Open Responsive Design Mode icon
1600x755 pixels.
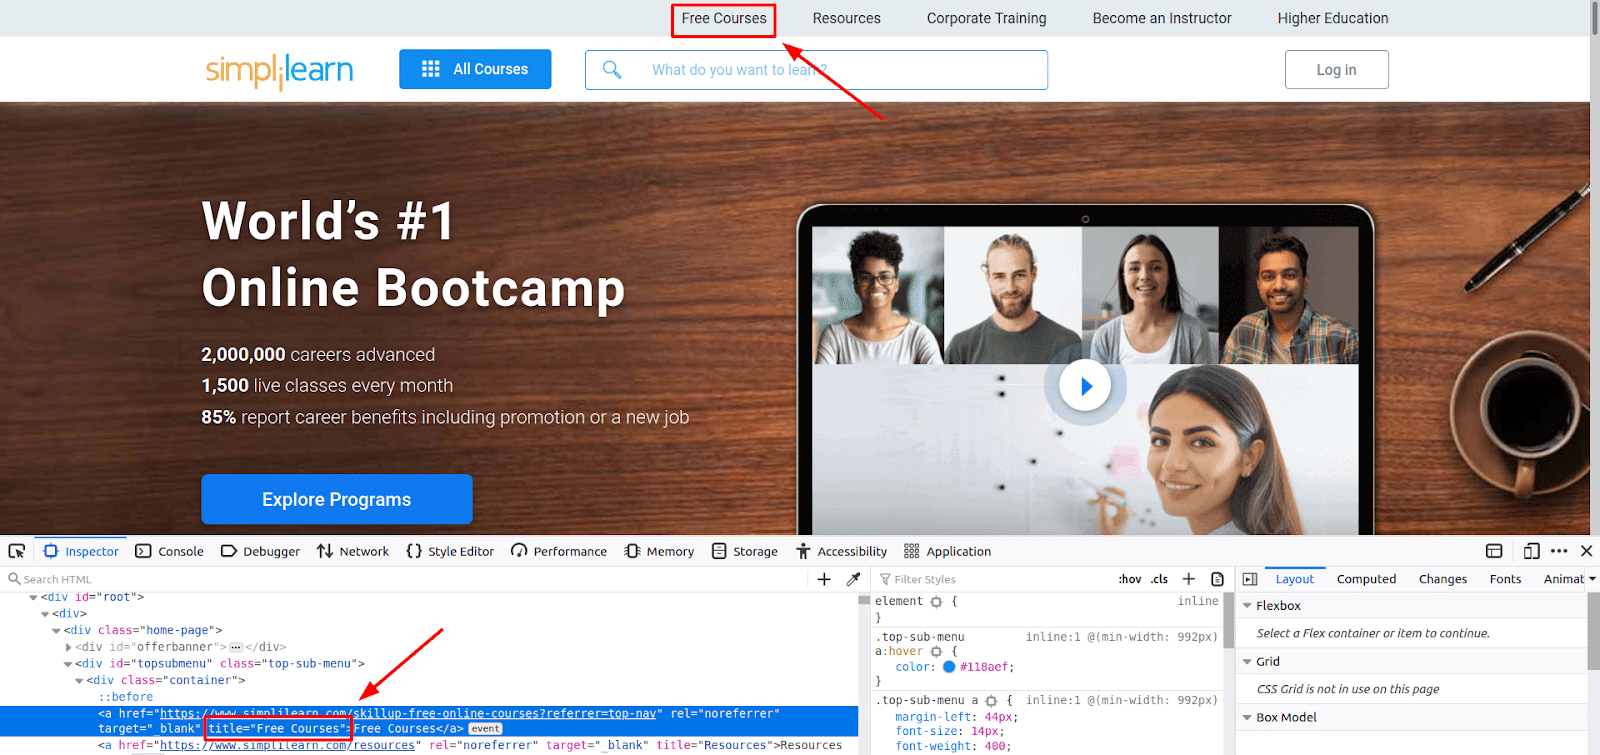[1531, 551]
